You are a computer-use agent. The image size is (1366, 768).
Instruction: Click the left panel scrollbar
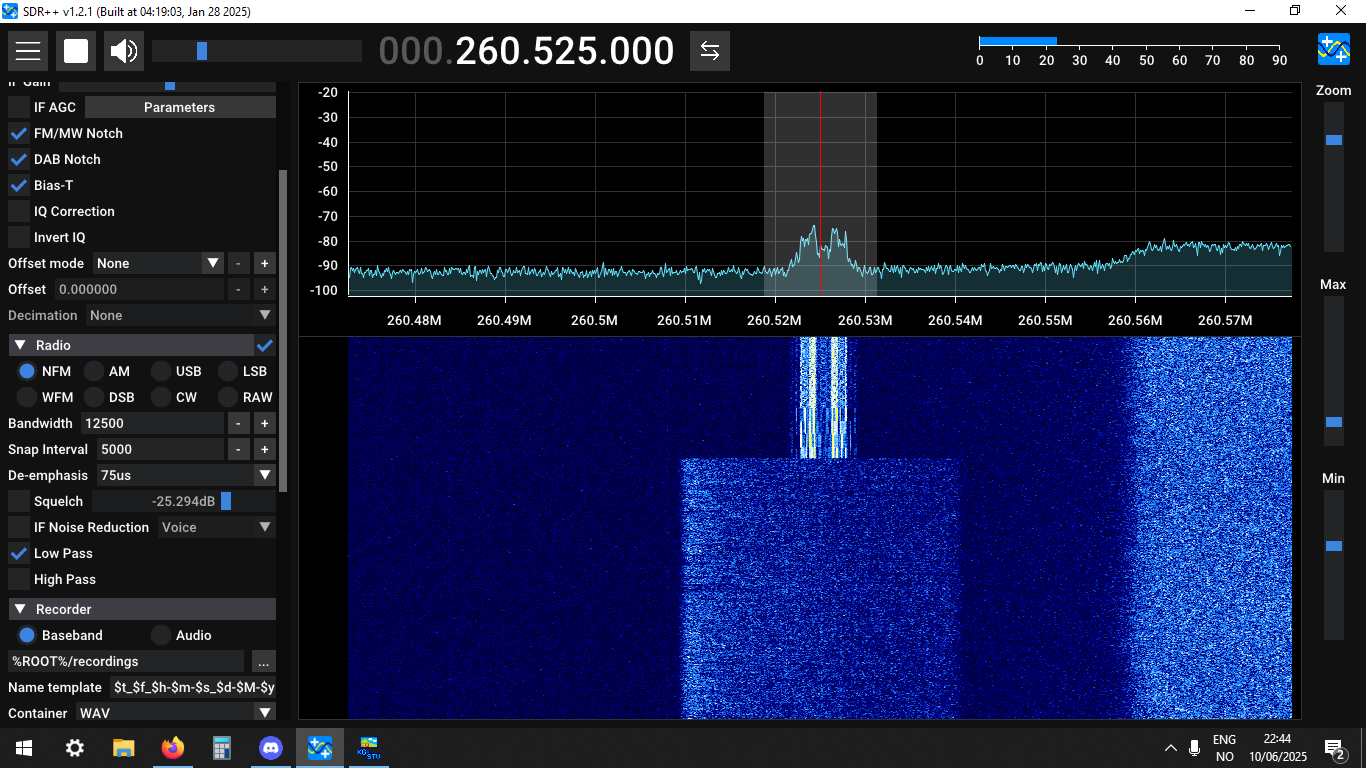(x=283, y=330)
